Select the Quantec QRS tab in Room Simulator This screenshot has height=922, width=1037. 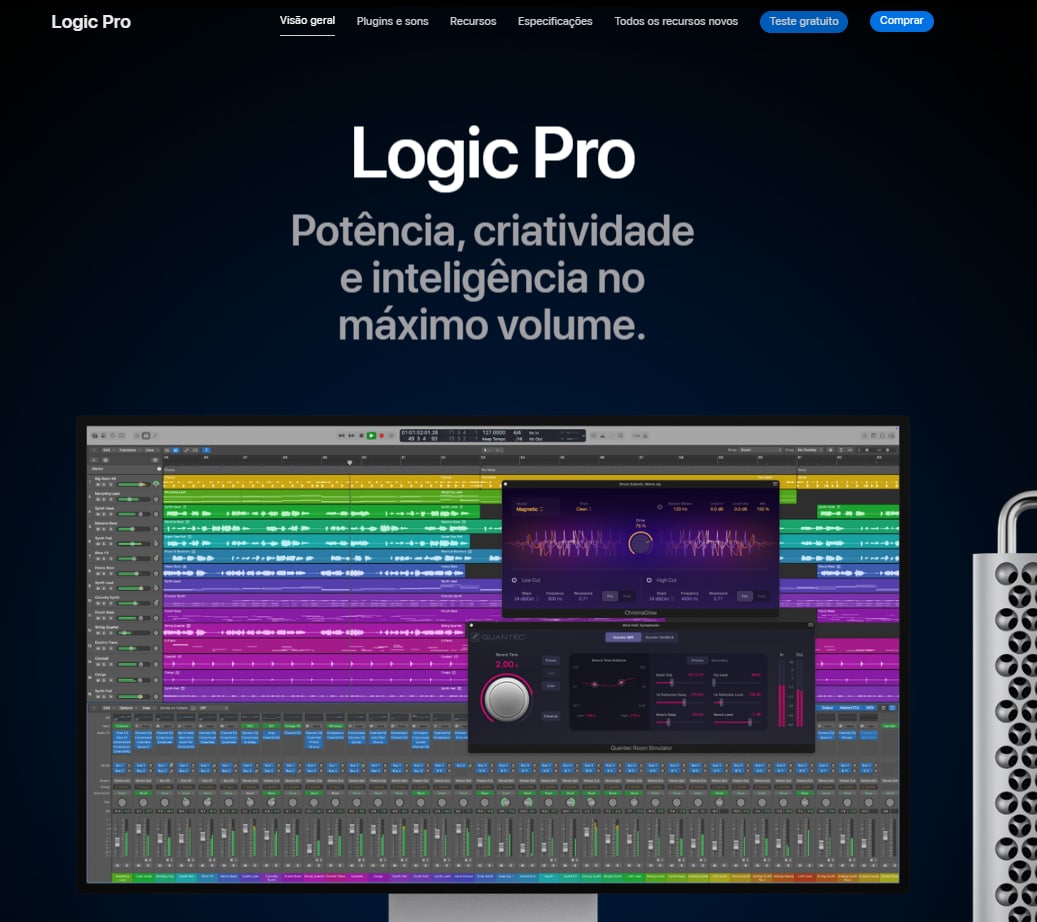coord(623,637)
